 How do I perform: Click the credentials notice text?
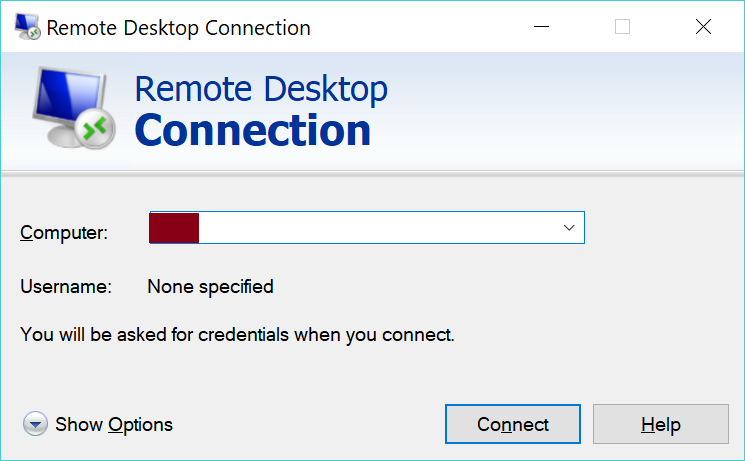[x=237, y=334]
